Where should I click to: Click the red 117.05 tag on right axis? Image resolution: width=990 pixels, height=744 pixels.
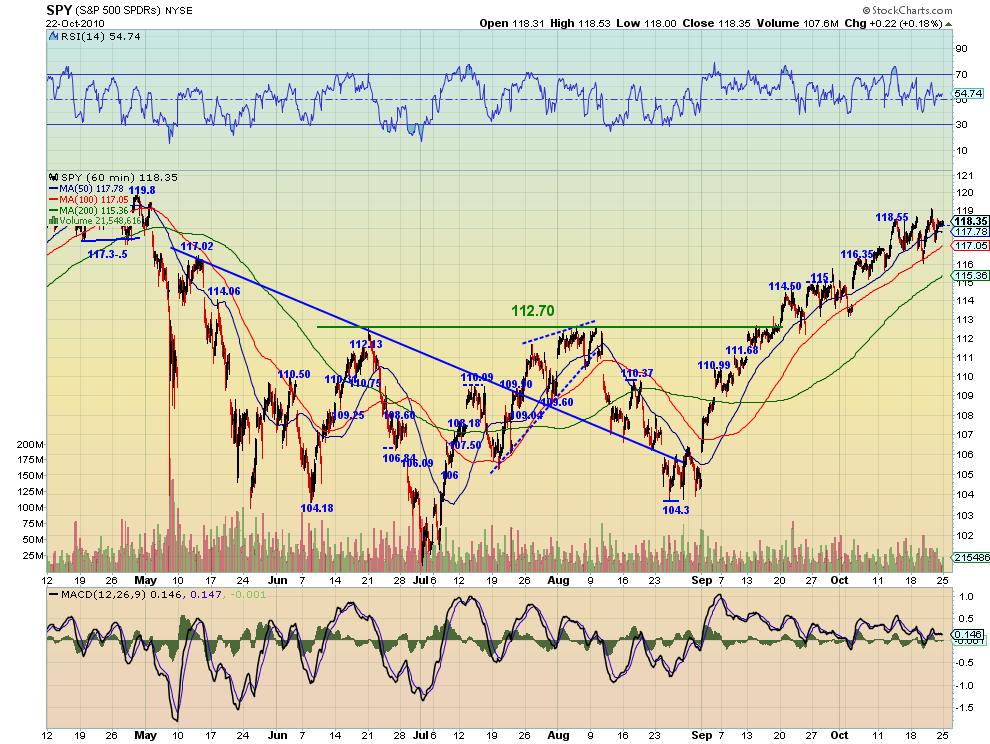pyautogui.click(x=971, y=246)
